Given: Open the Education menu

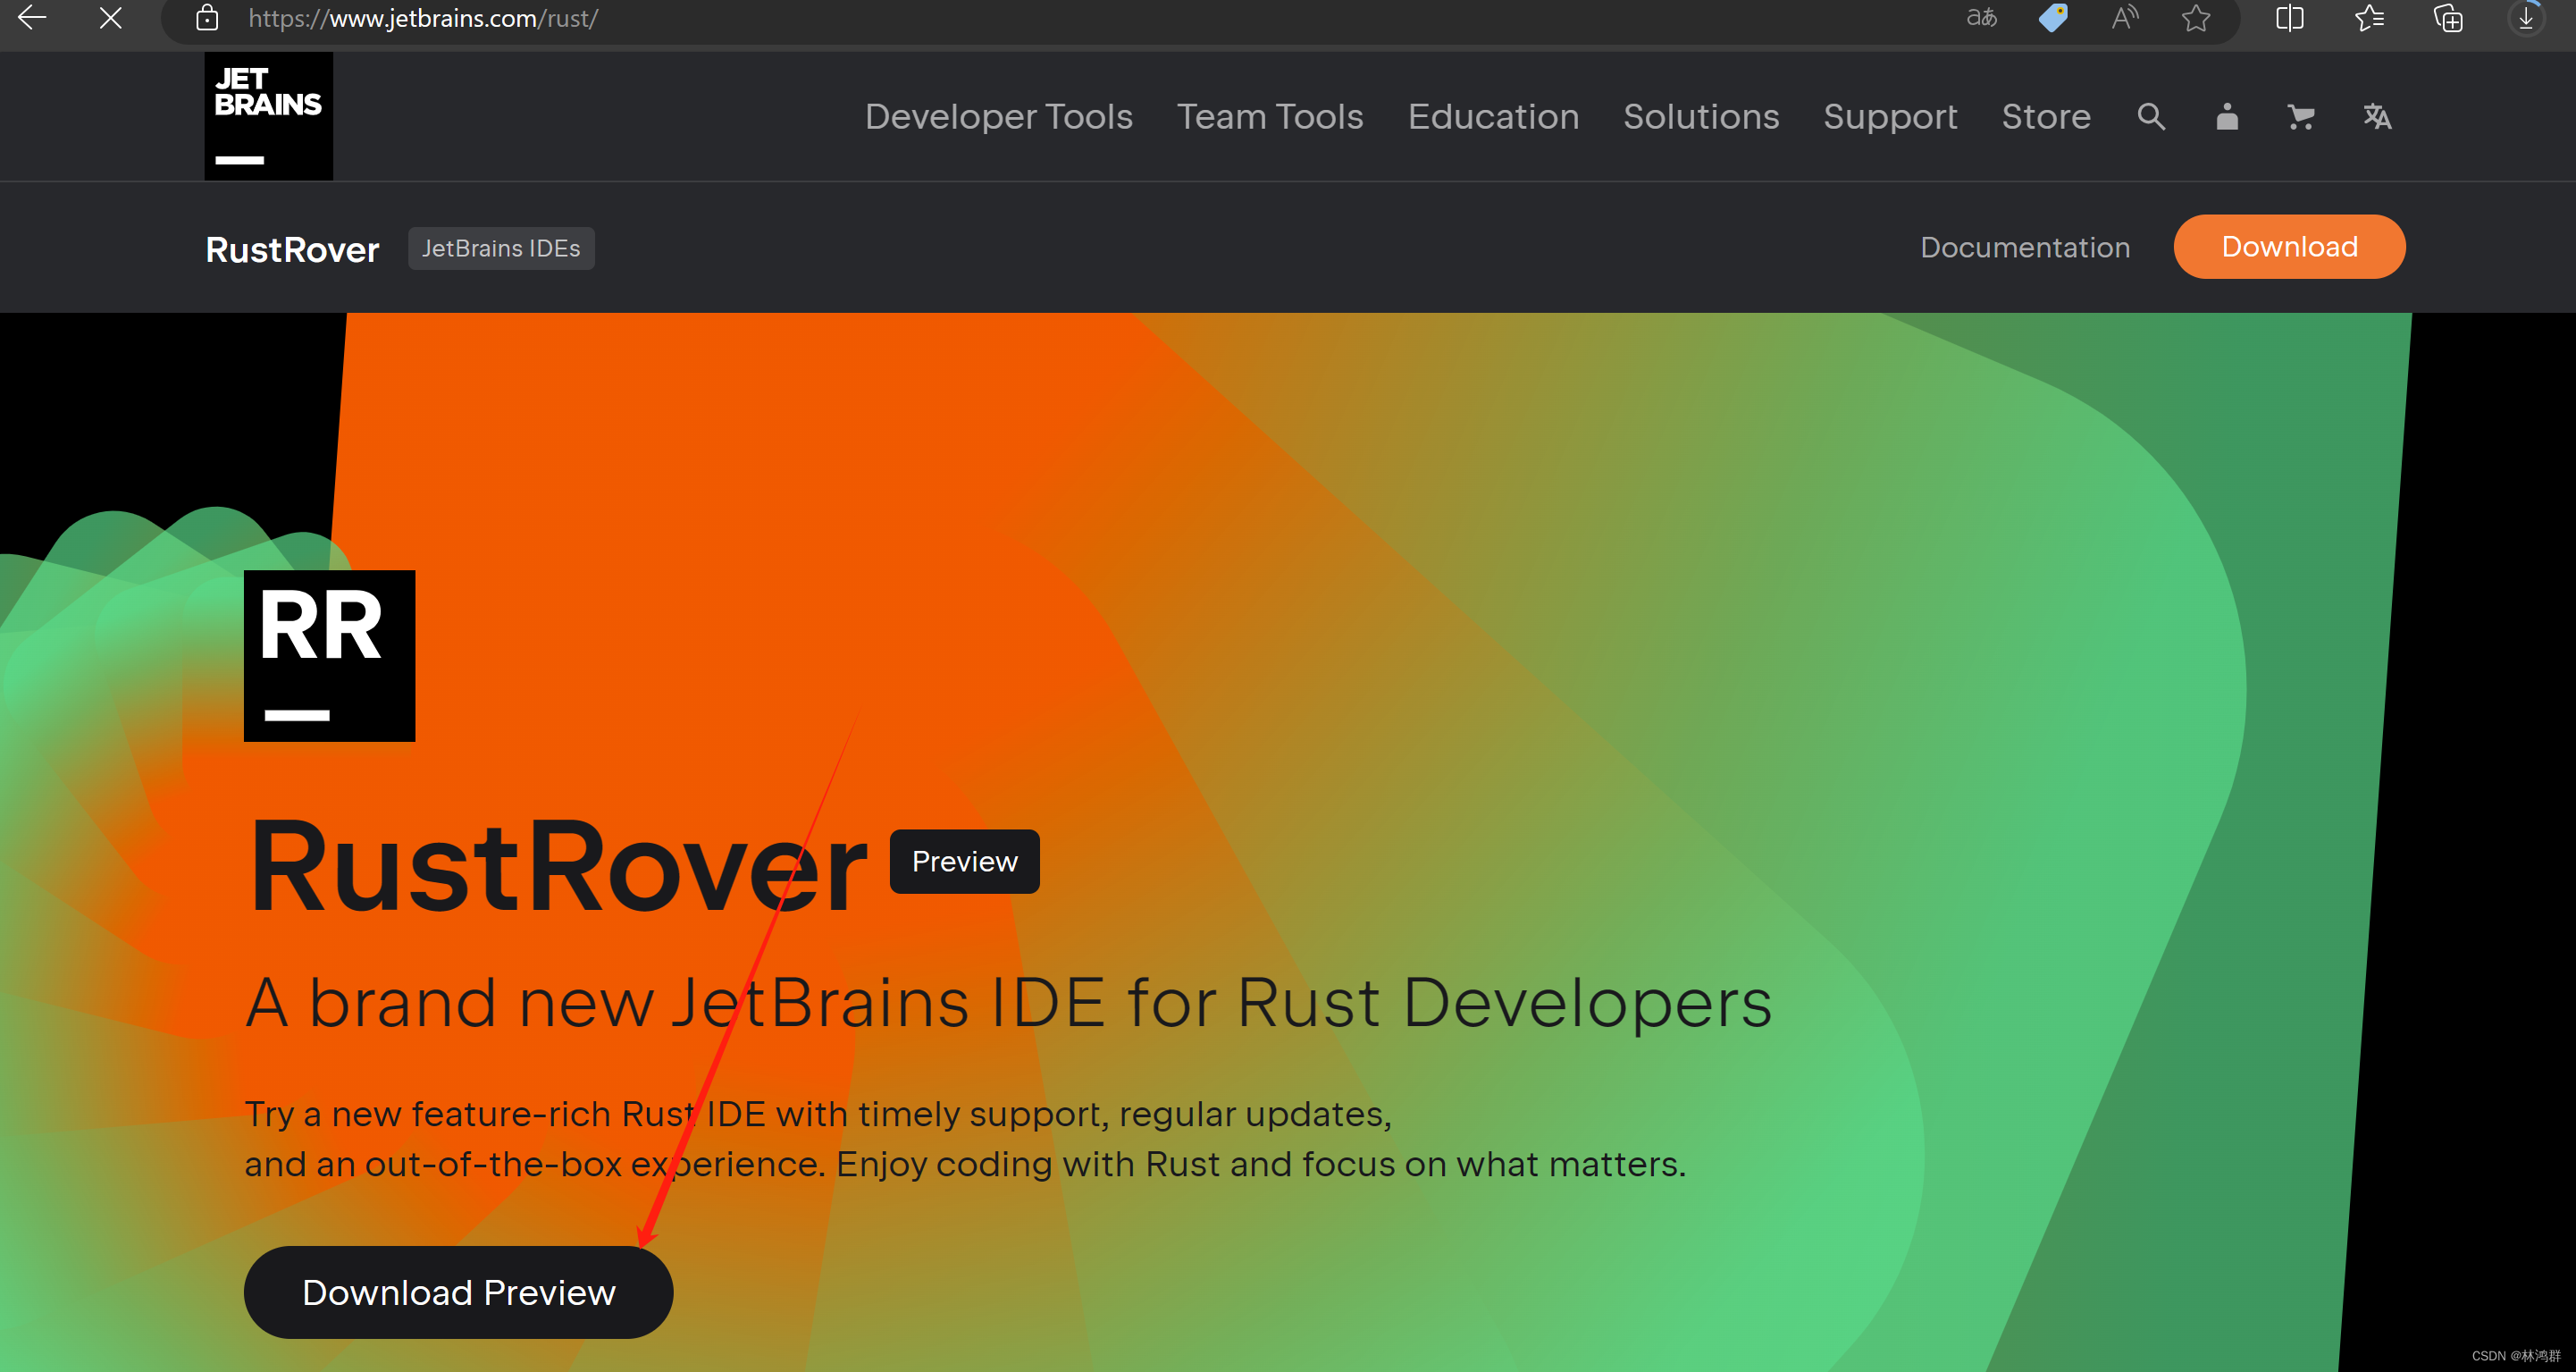Looking at the screenshot, I should click(1493, 117).
